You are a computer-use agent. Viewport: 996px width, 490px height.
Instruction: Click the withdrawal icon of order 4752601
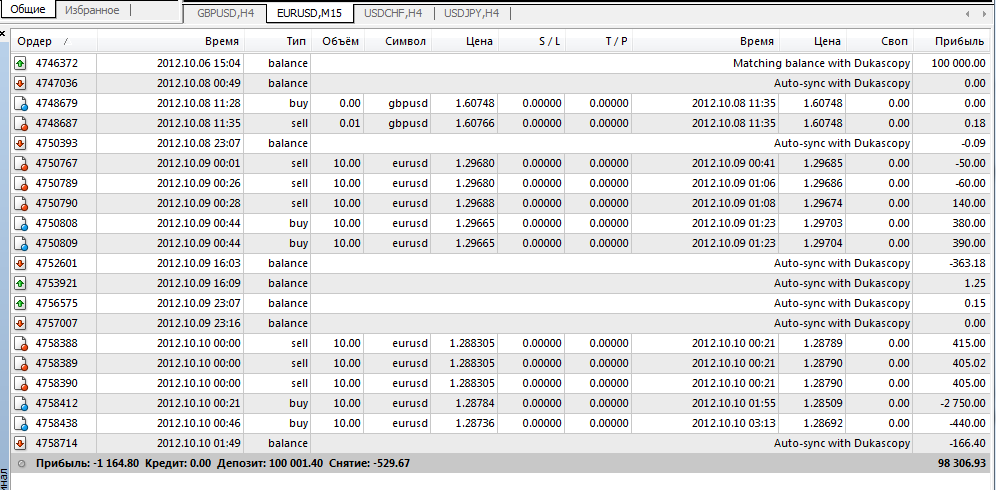pyautogui.click(x=21, y=263)
